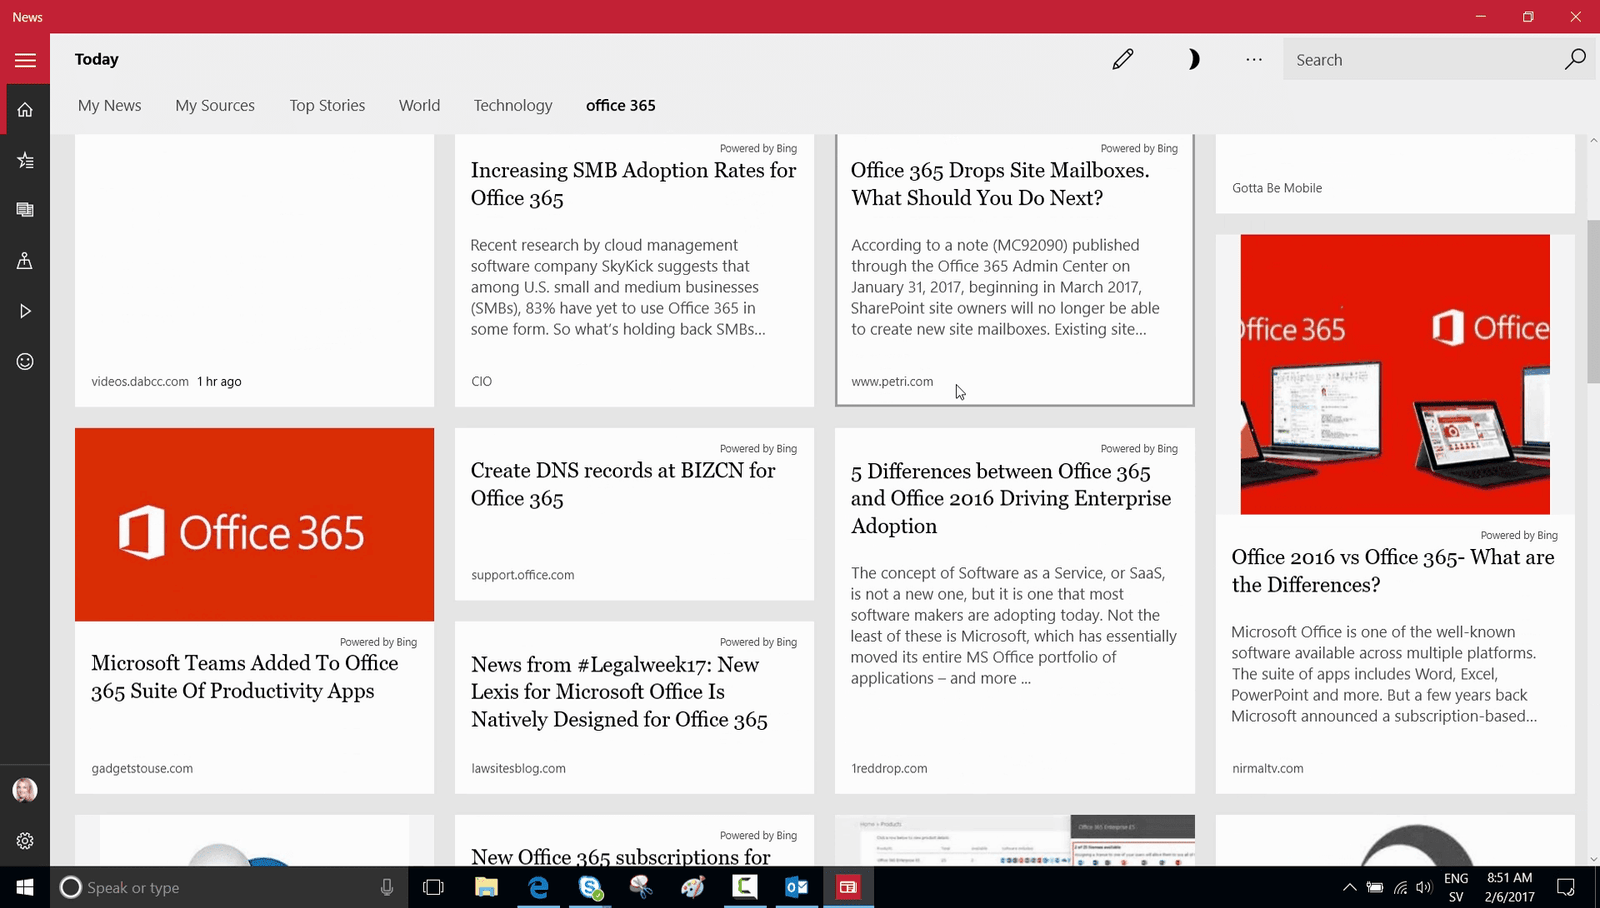Go to the Home sidebar icon
1600x908 pixels.
coord(25,110)
